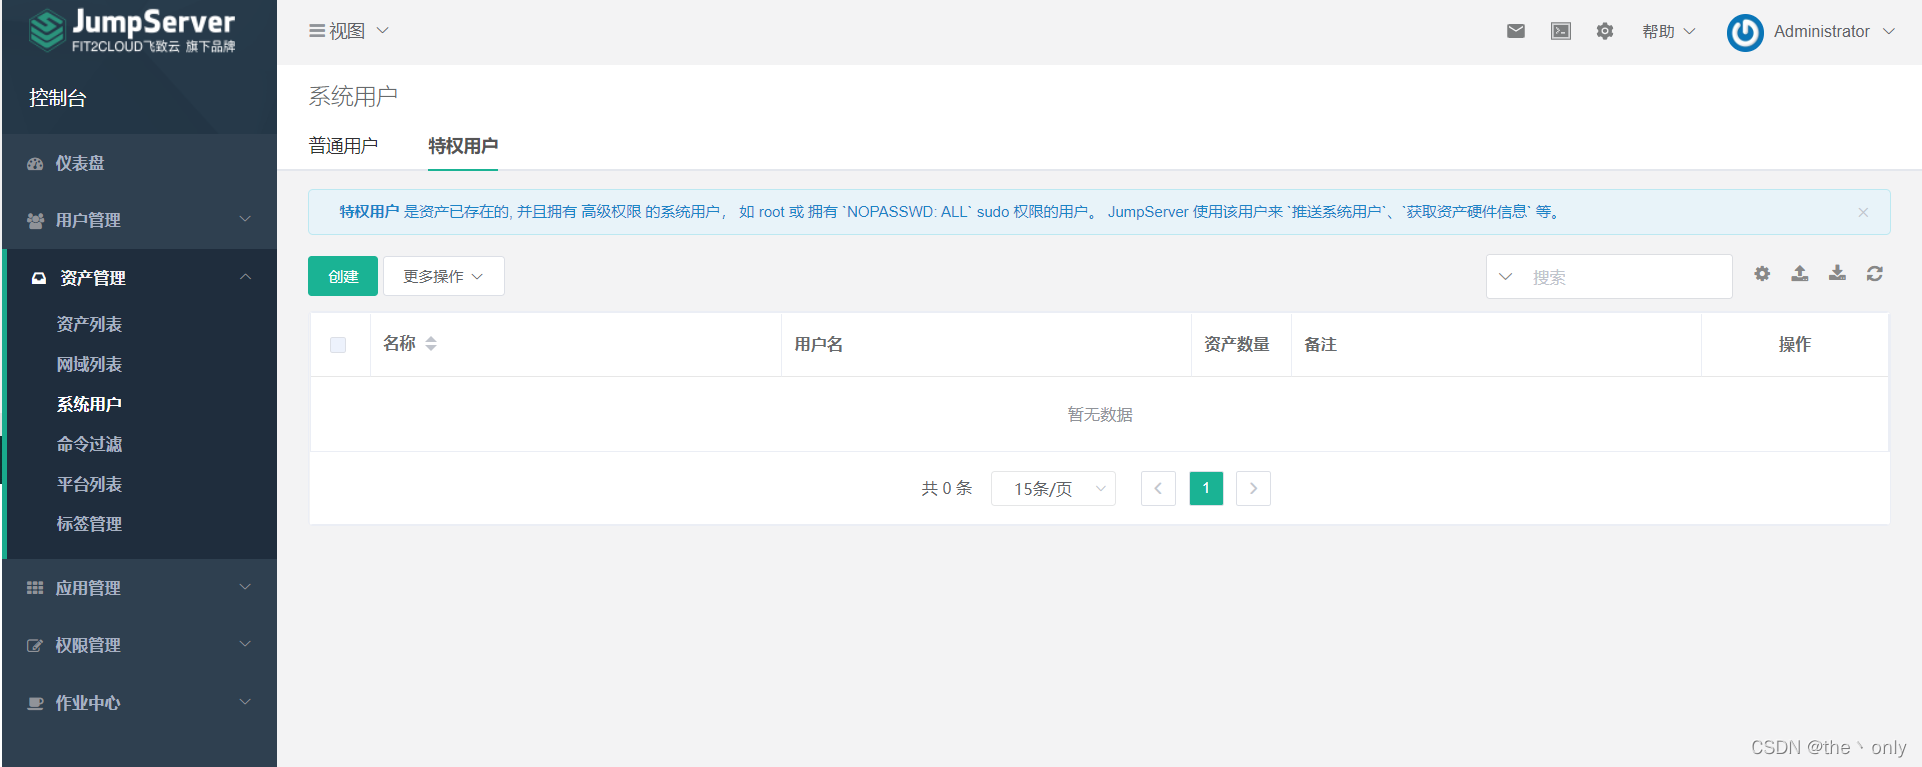Open the mail messages icon

pyautogui.click(x=1516, y=31)
